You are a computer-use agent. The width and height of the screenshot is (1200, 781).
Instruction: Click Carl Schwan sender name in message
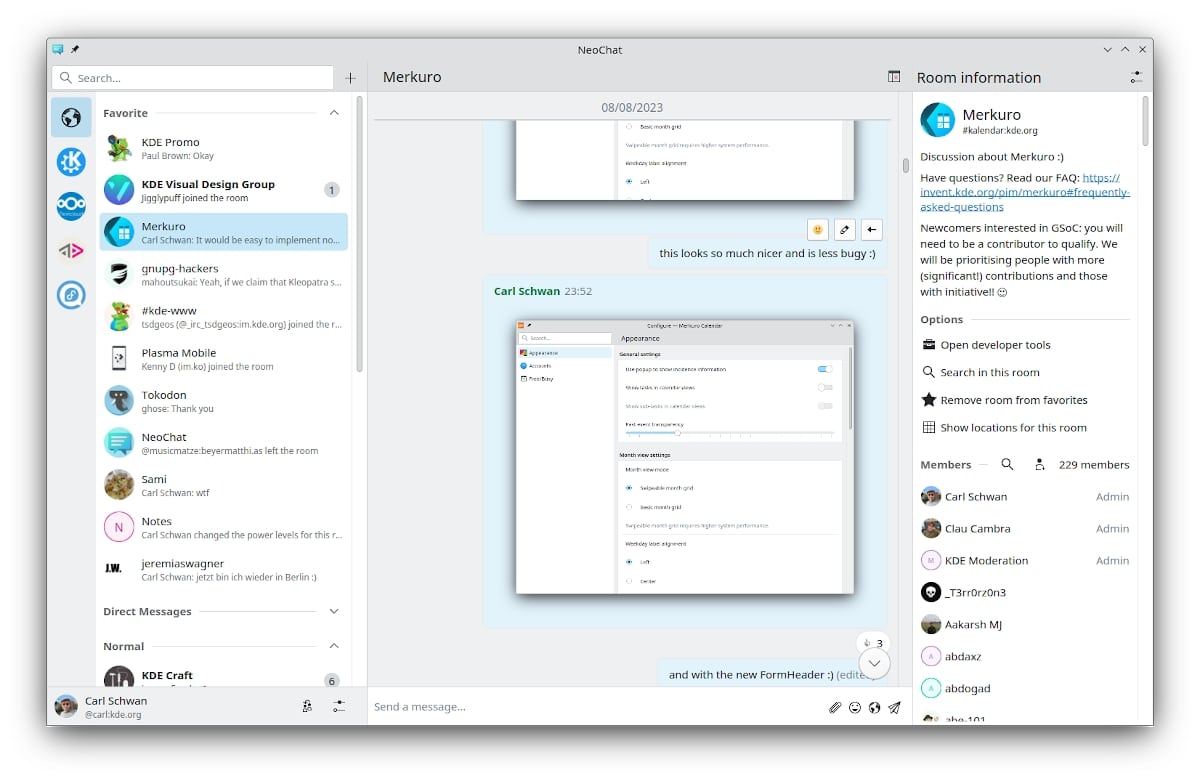527,291
